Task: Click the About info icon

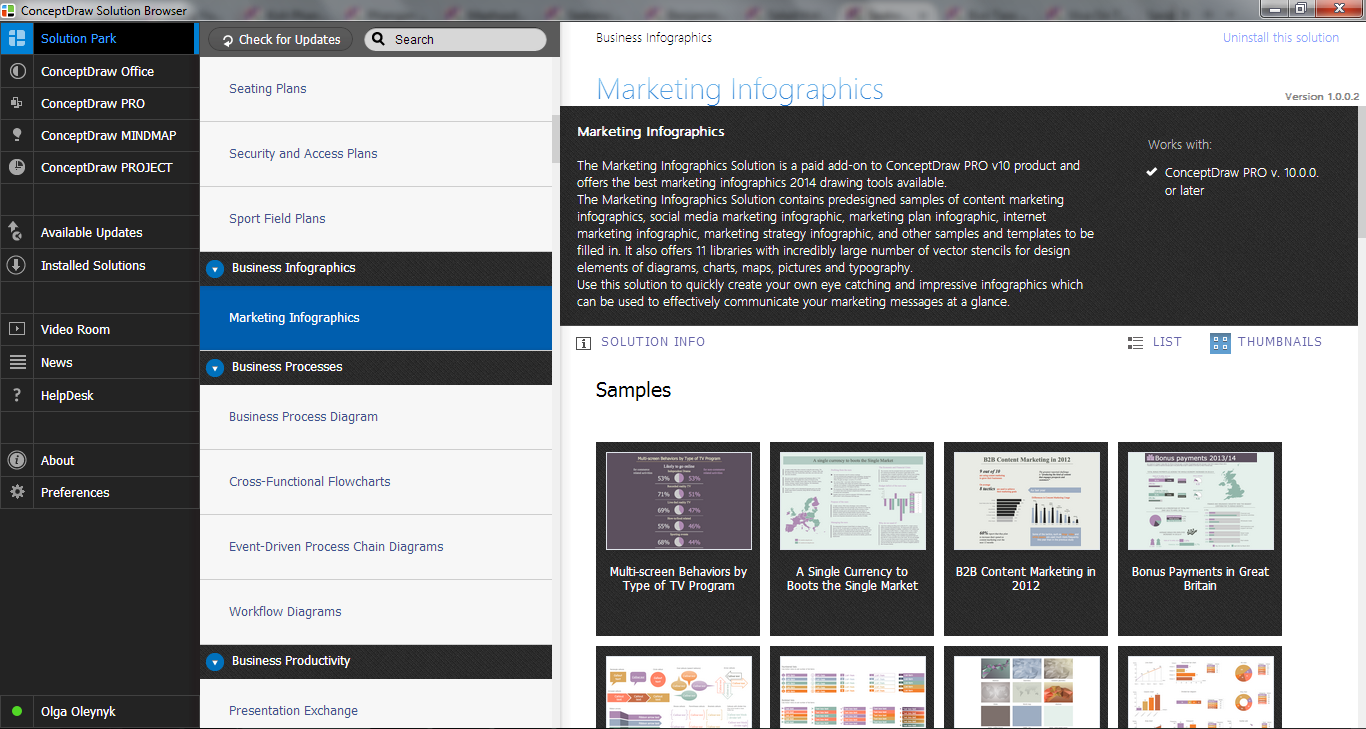Action: coord(16,460)
